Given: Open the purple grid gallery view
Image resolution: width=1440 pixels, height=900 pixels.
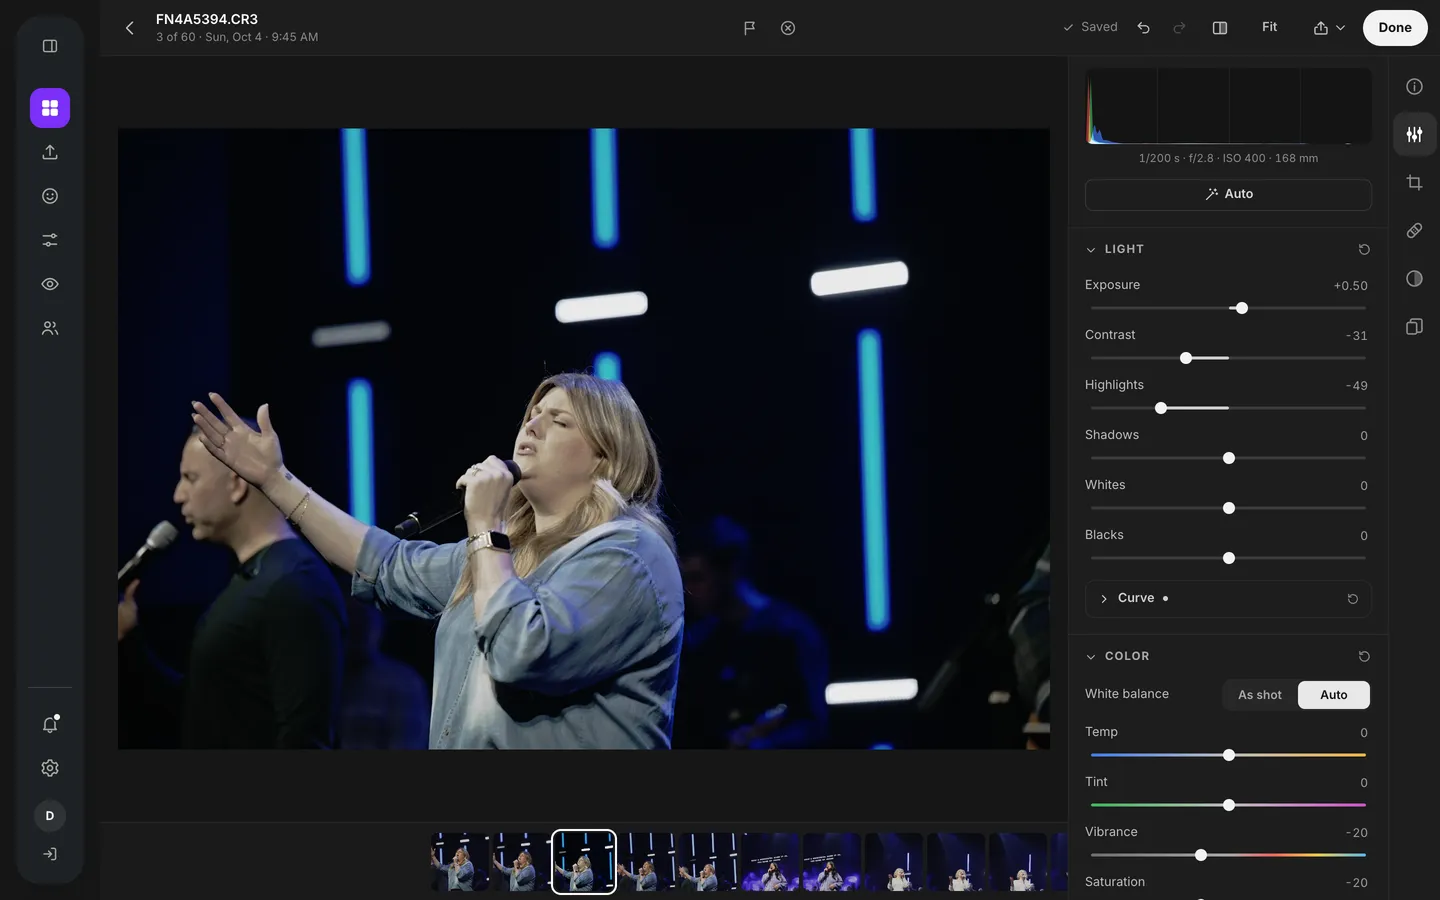Looking at the screenshot, I should 50,108.
